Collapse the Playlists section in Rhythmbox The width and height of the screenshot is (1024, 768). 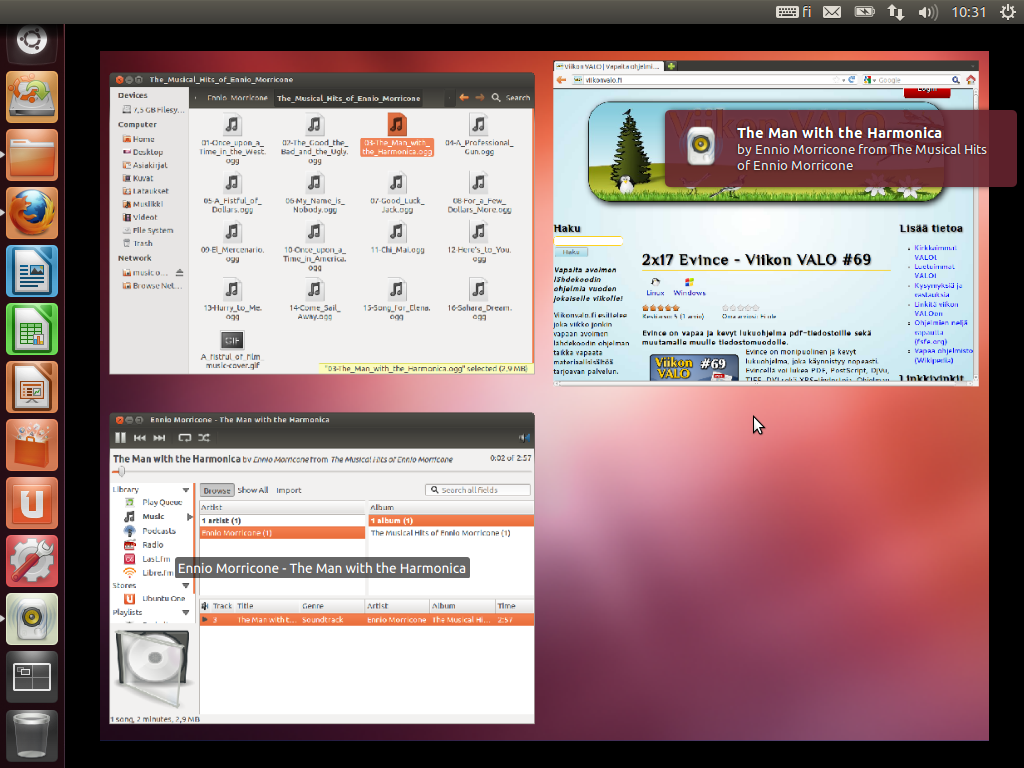point(185,613)
